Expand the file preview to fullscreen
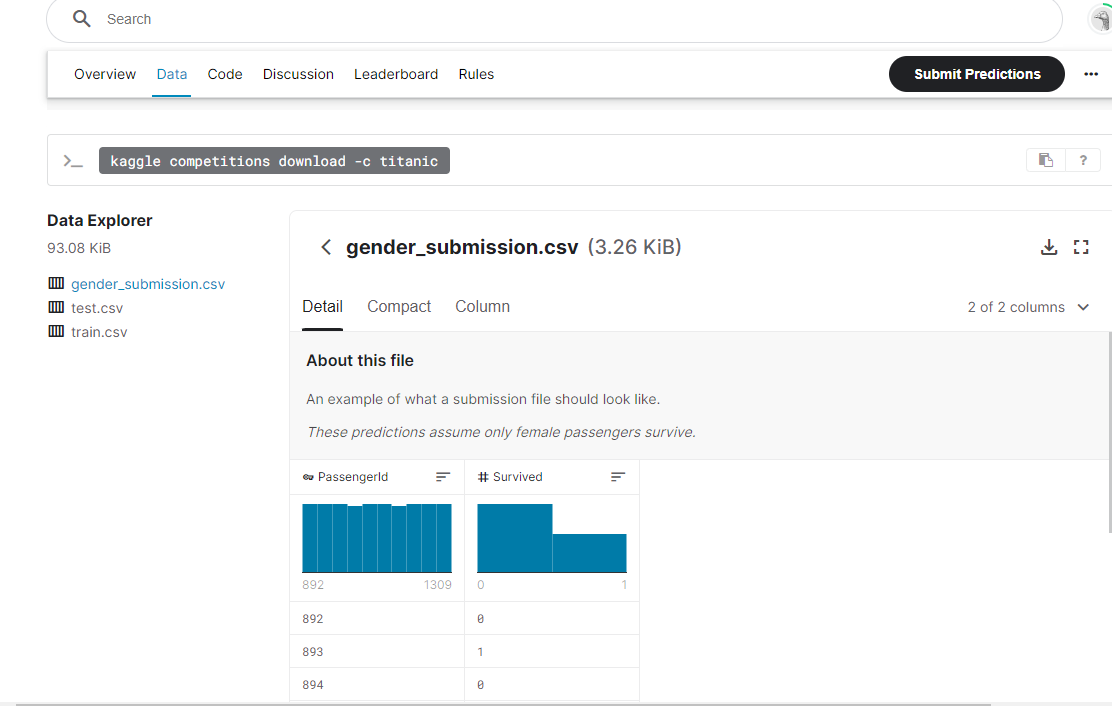 pos(1081,247)
